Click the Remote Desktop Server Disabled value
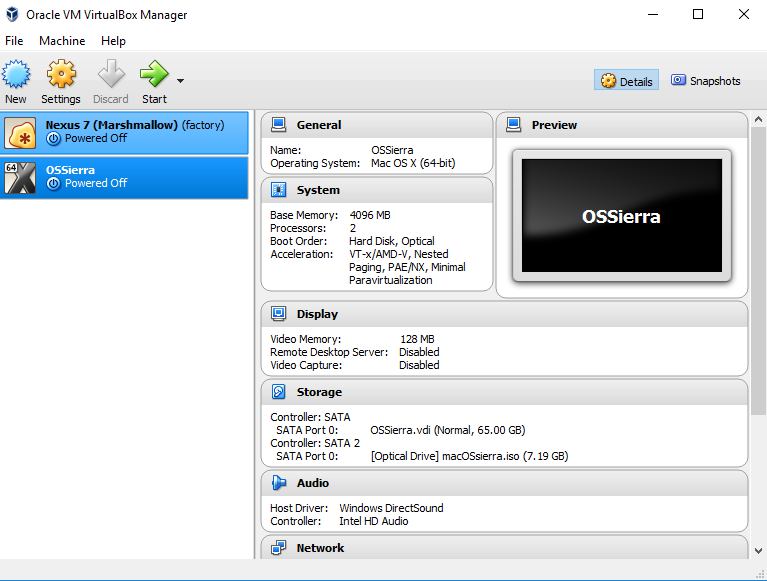The image size is (767, 581). [x=419, y=352]
